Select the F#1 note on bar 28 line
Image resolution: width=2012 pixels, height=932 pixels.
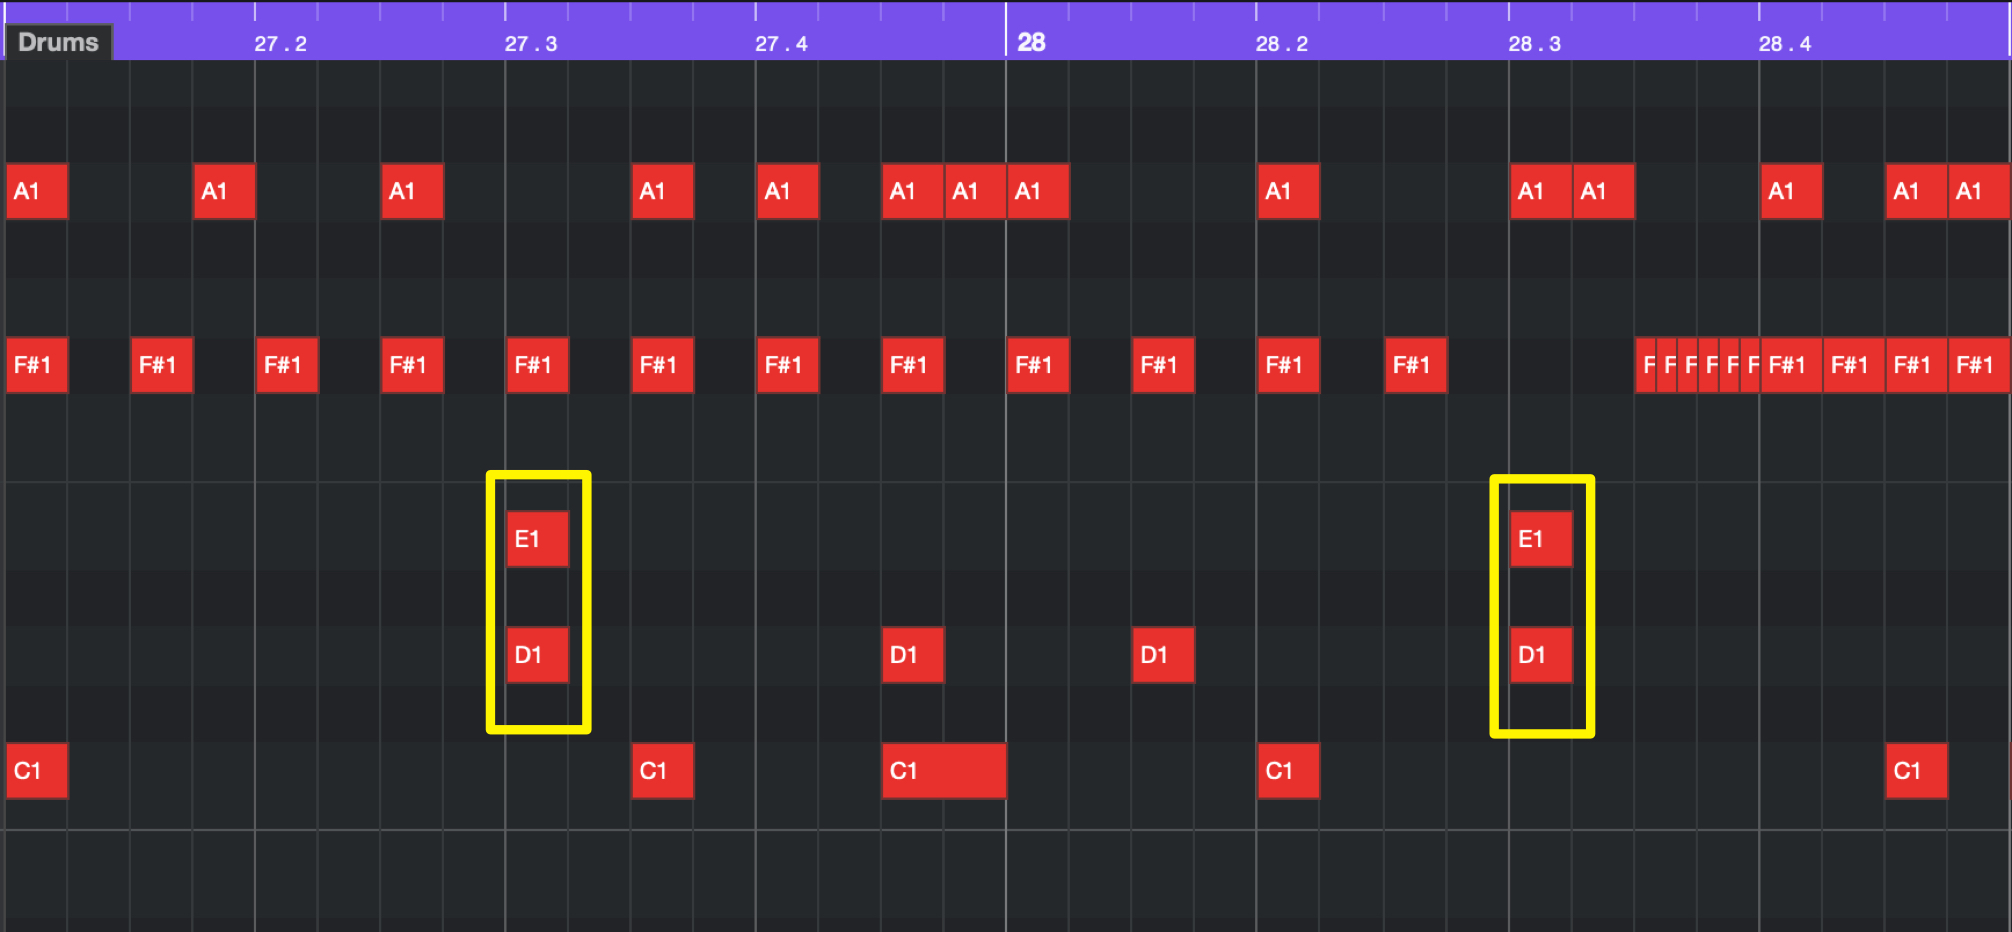pos(1038,365)
